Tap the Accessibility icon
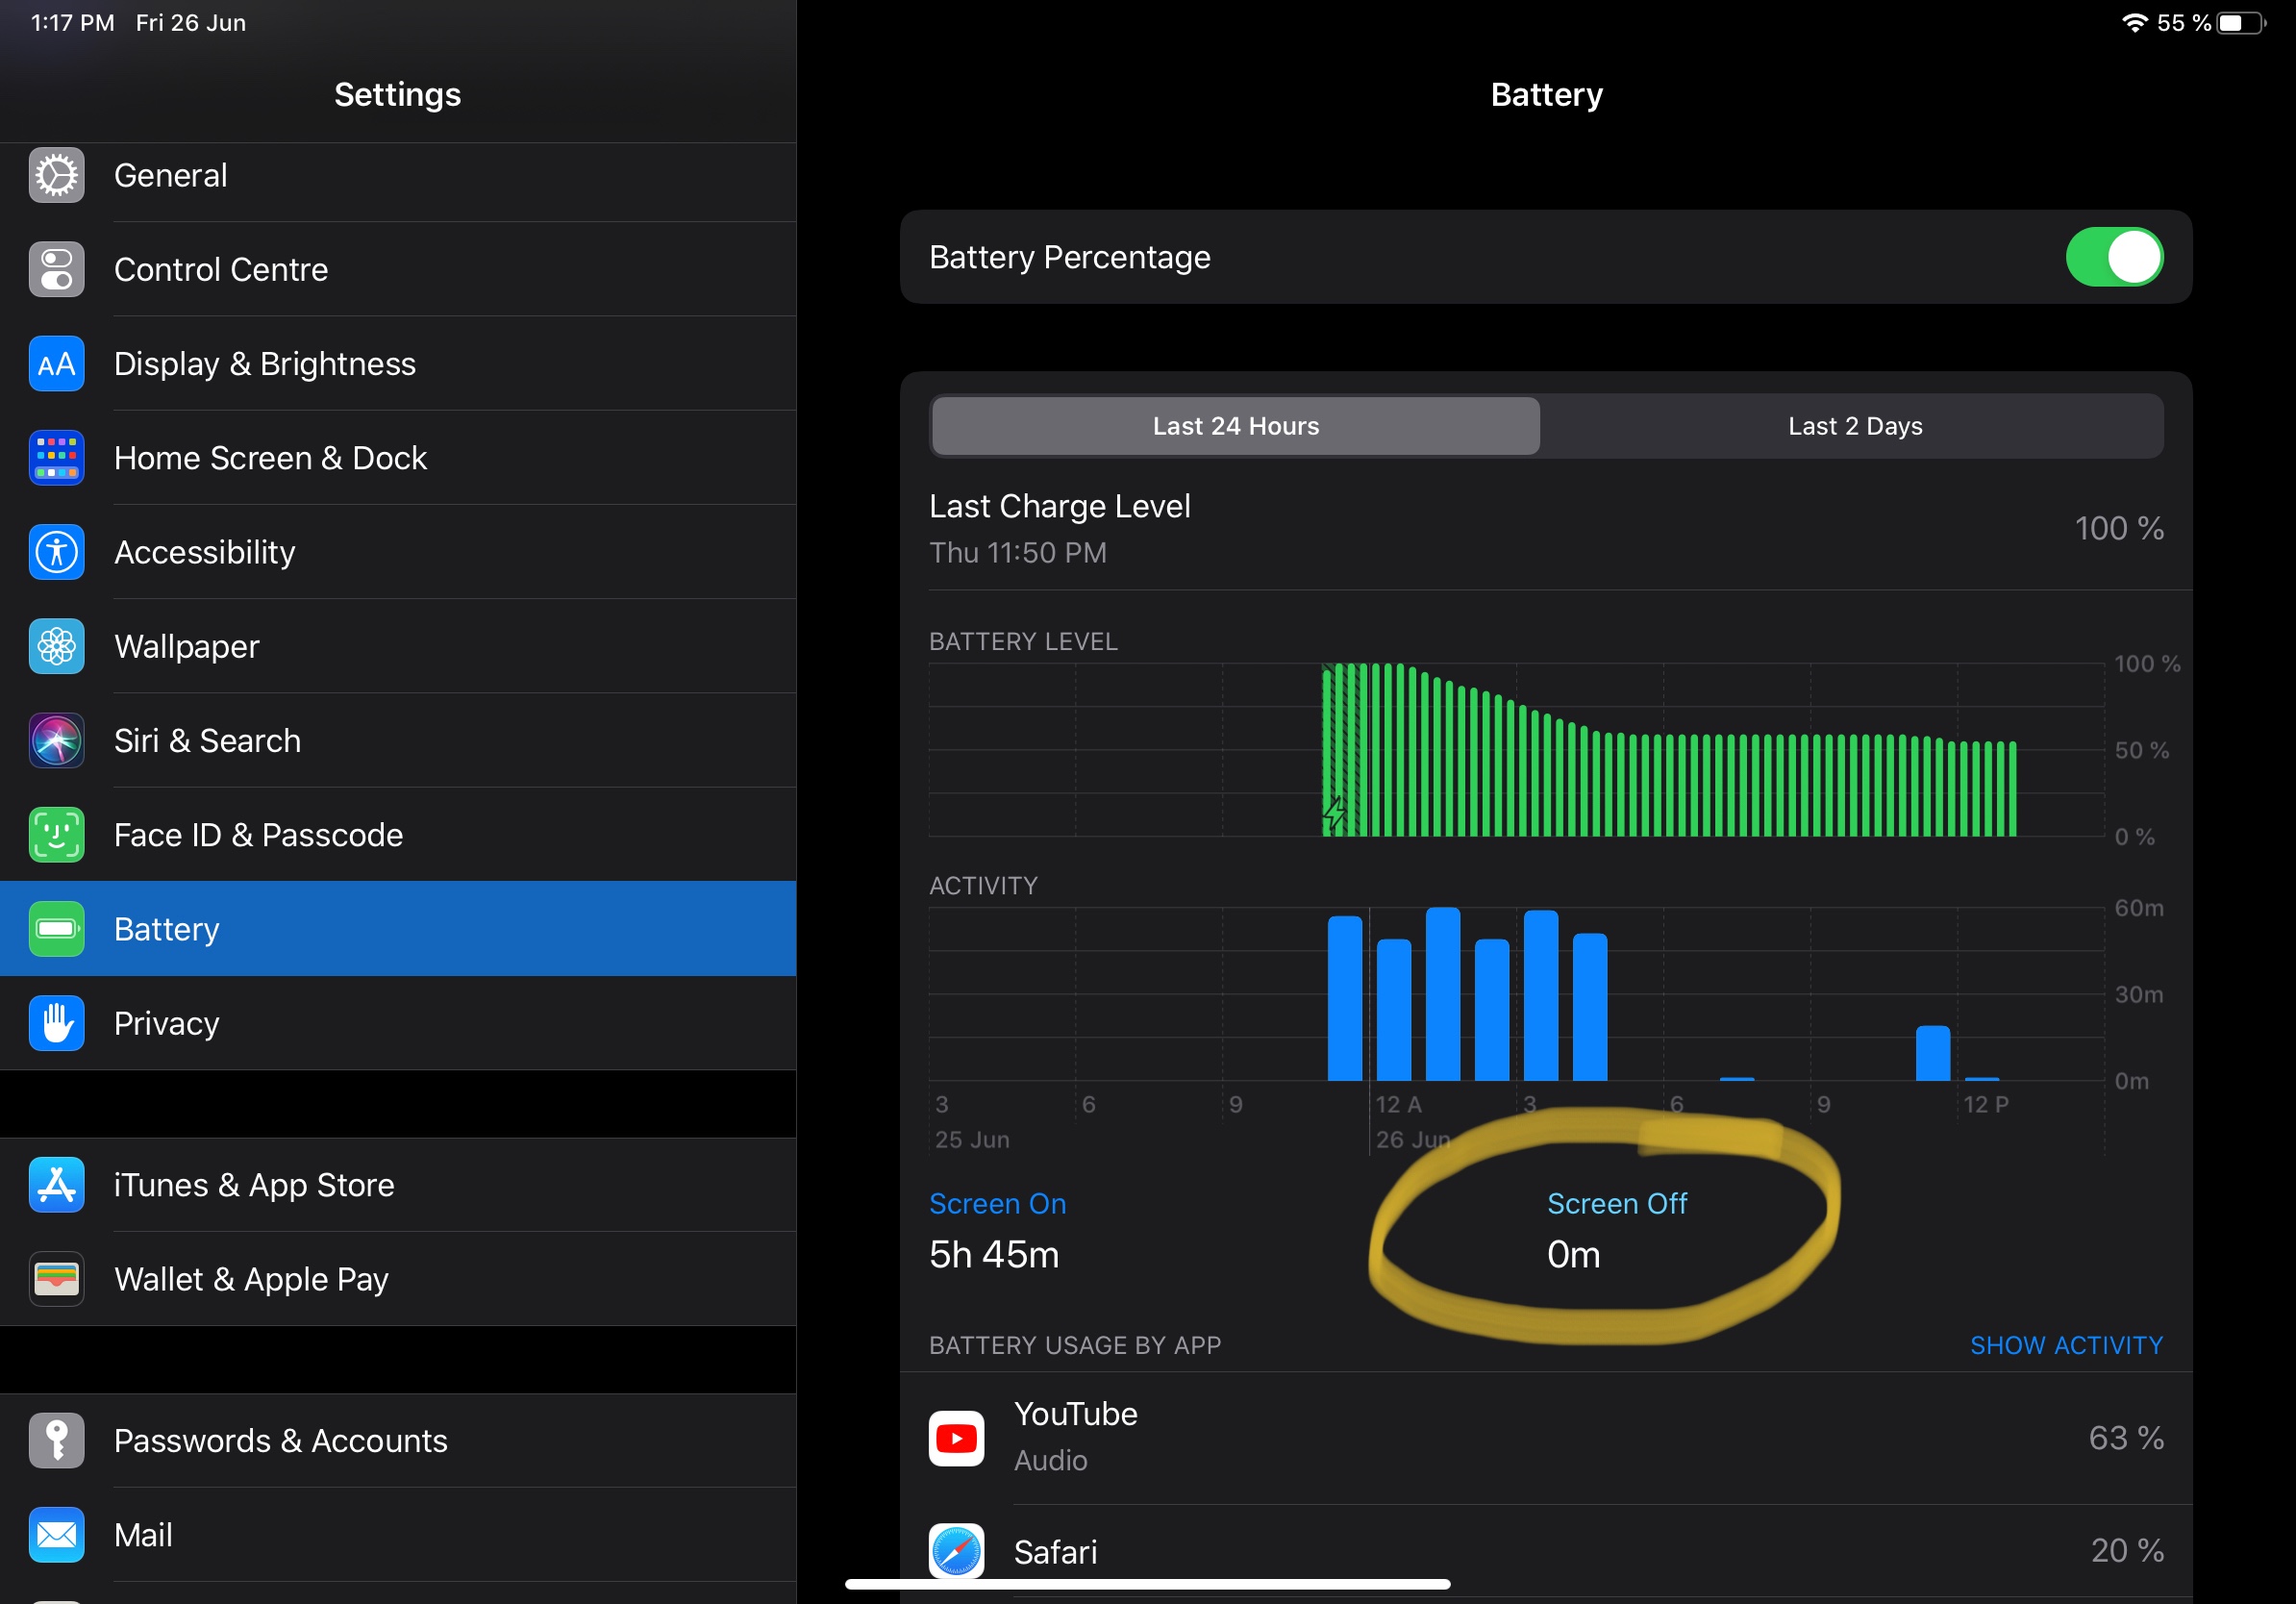The image size is (2296, 1604). (56, 552)
